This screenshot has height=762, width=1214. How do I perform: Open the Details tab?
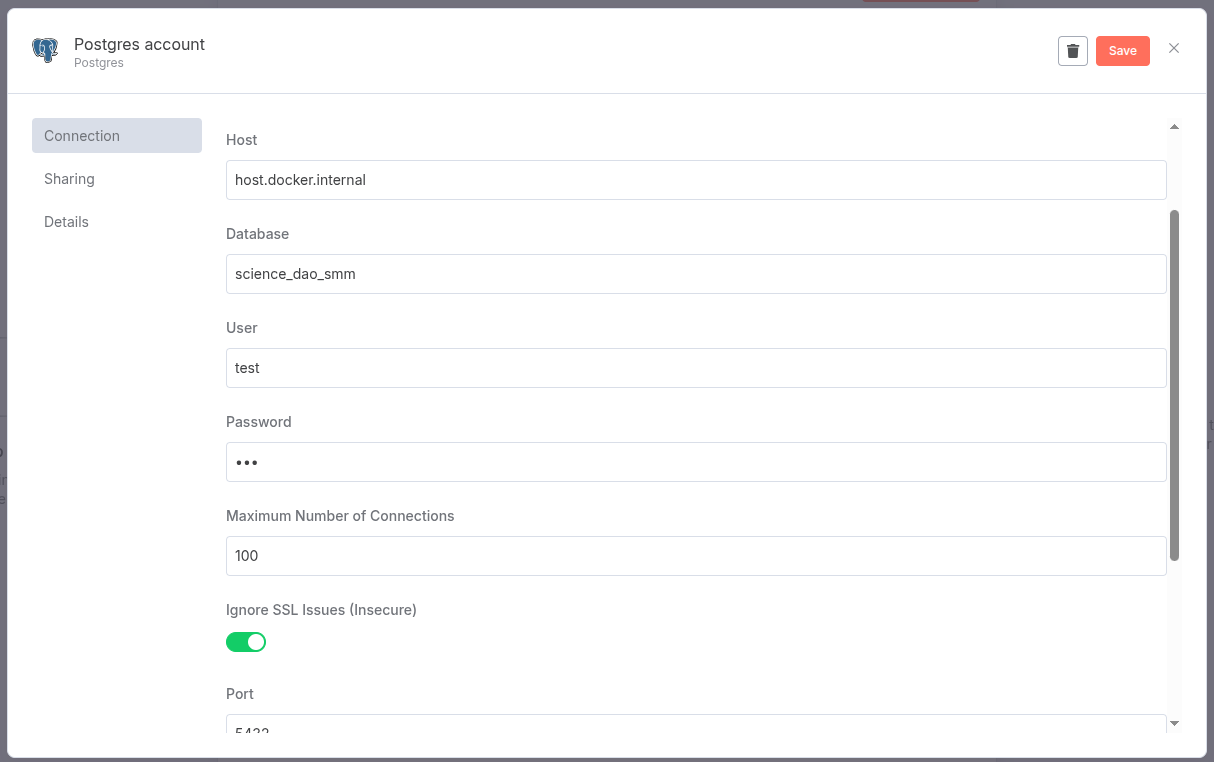[x=67, y=222]
